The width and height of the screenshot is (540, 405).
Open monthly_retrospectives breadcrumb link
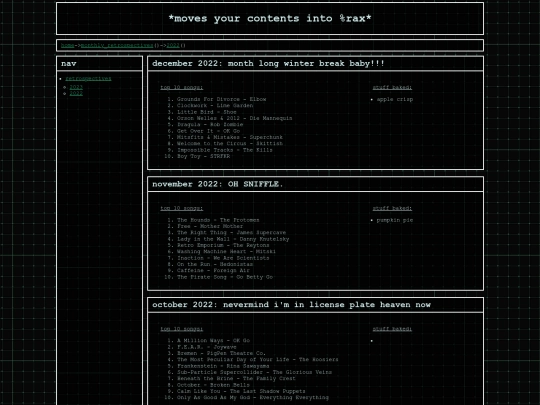point(117,45)
